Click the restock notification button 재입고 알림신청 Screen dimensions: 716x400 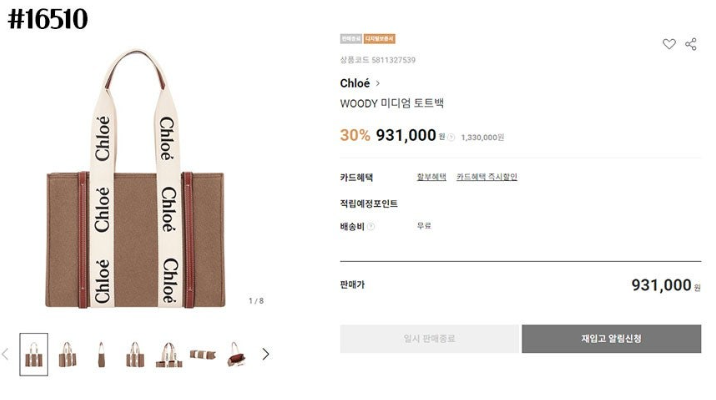(611, 339)
